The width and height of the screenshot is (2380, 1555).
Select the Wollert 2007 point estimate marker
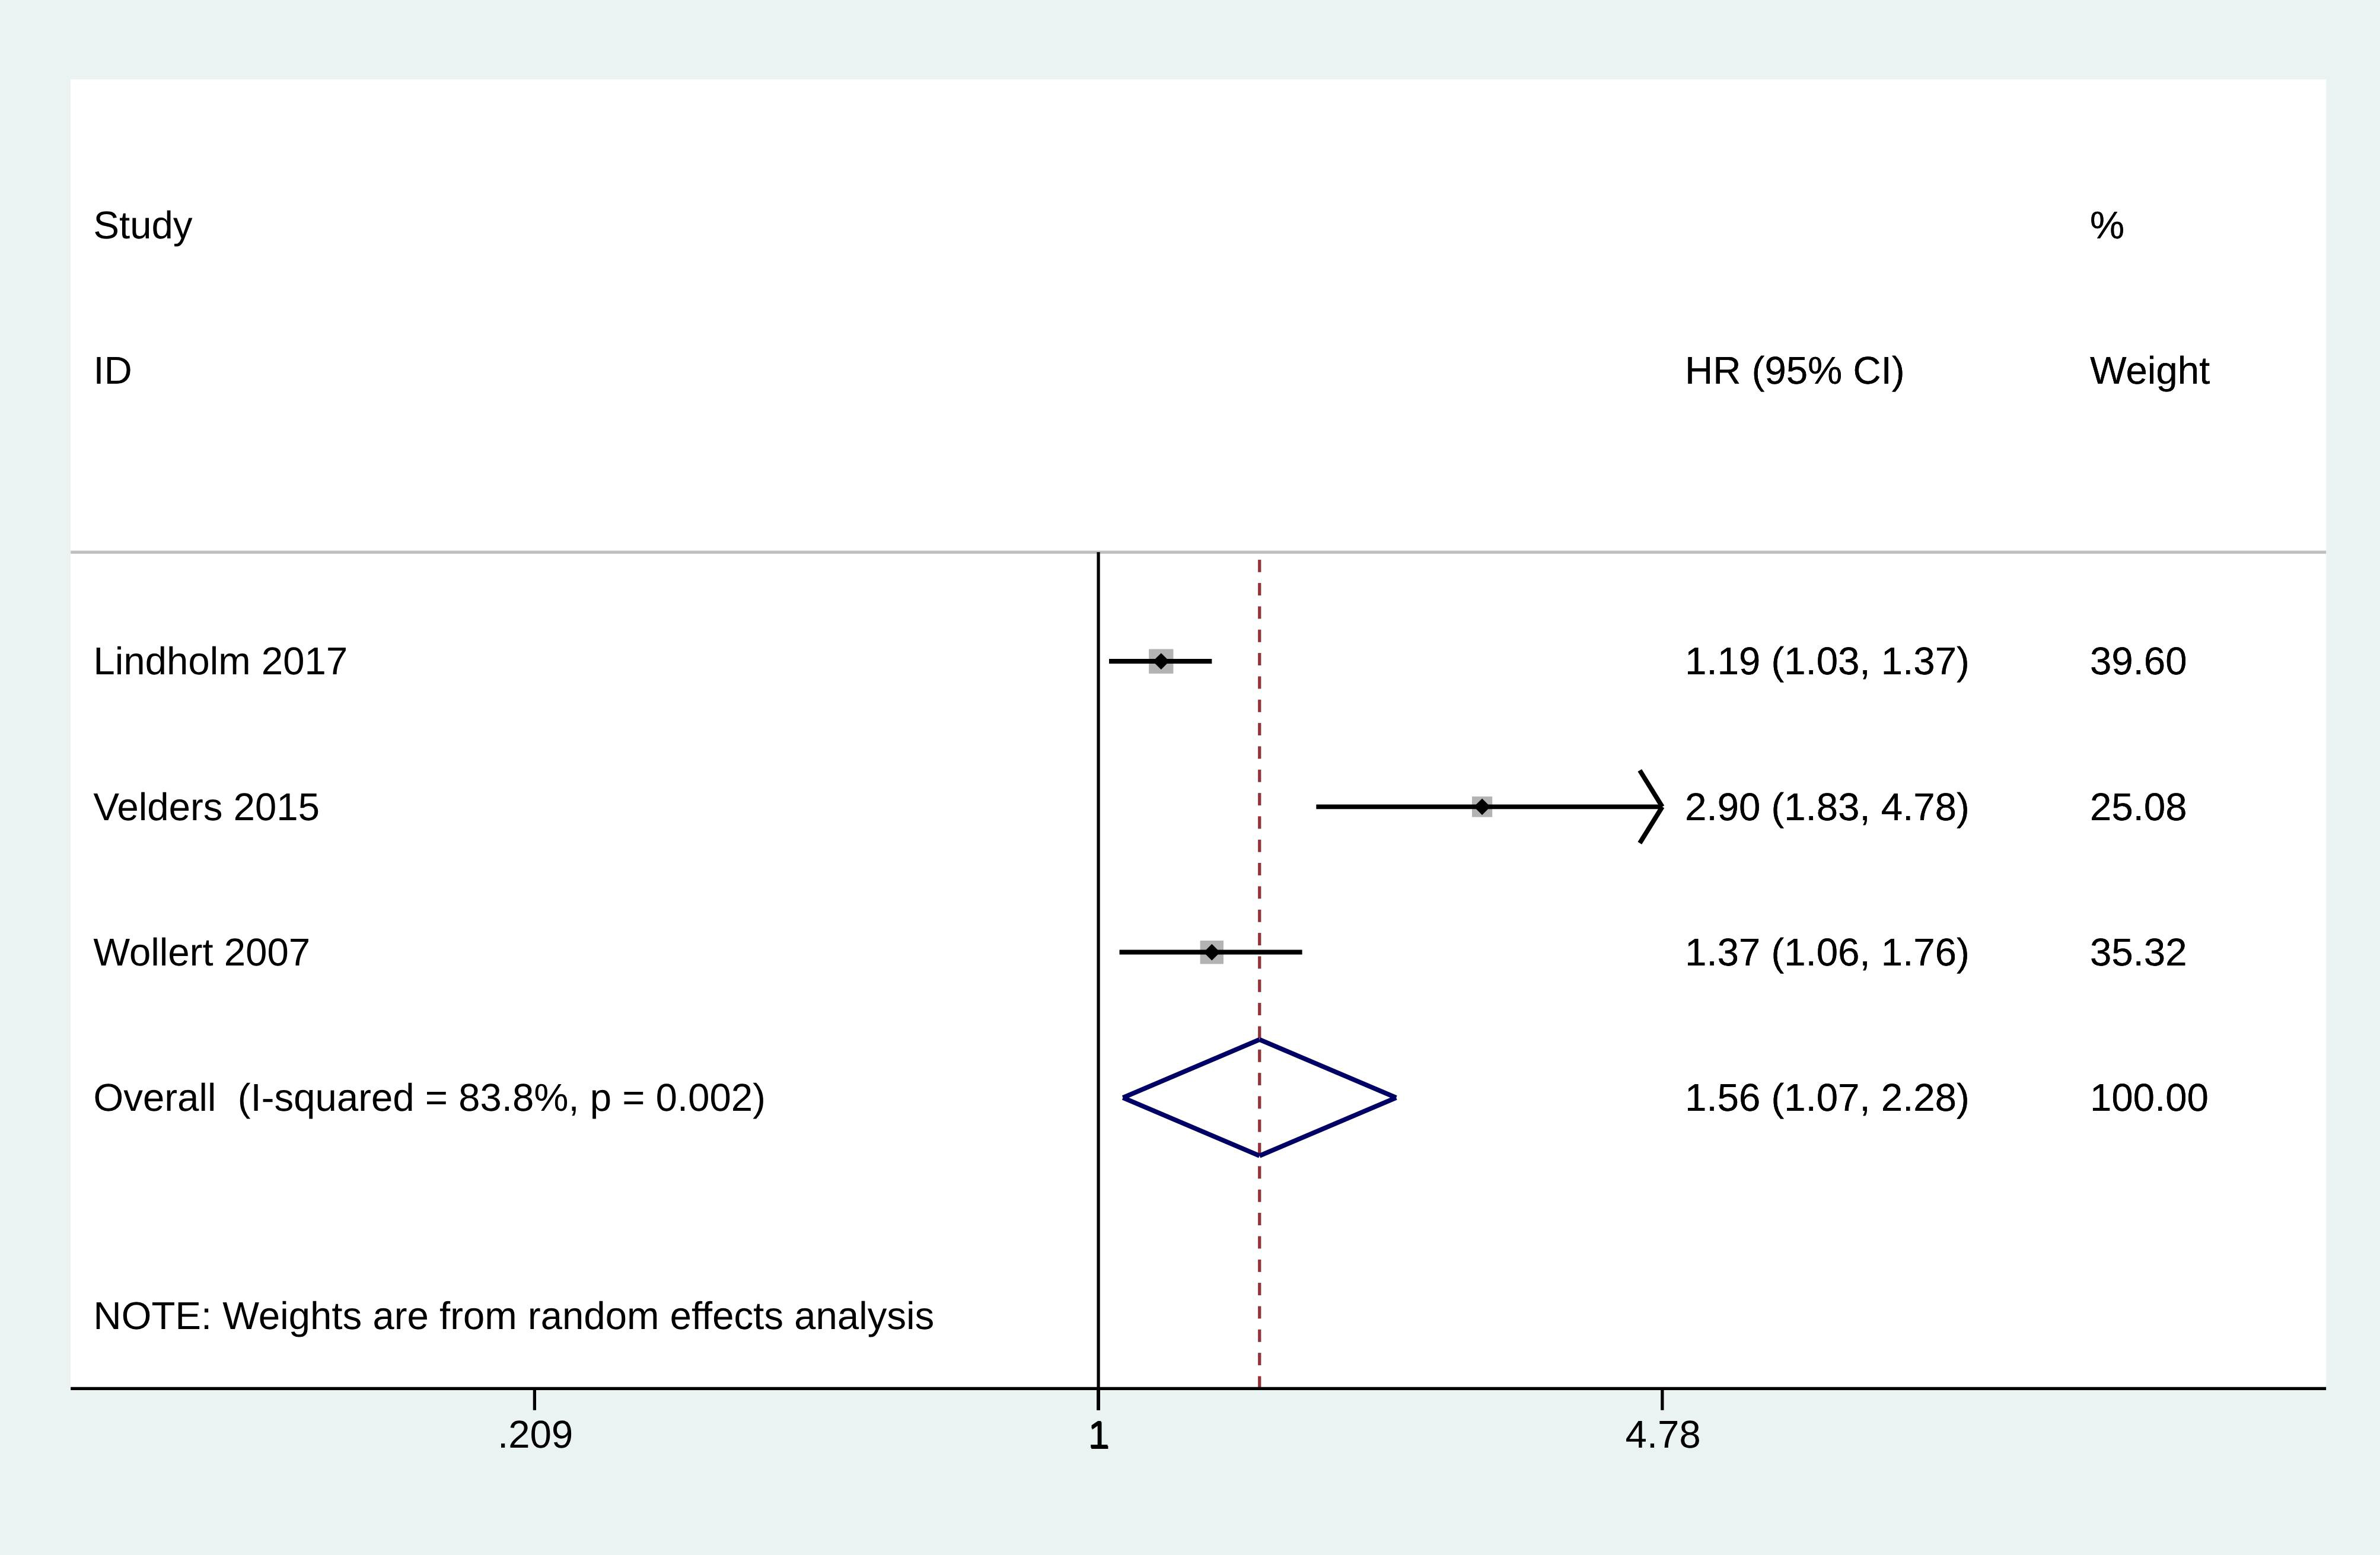coord(1211,952)
